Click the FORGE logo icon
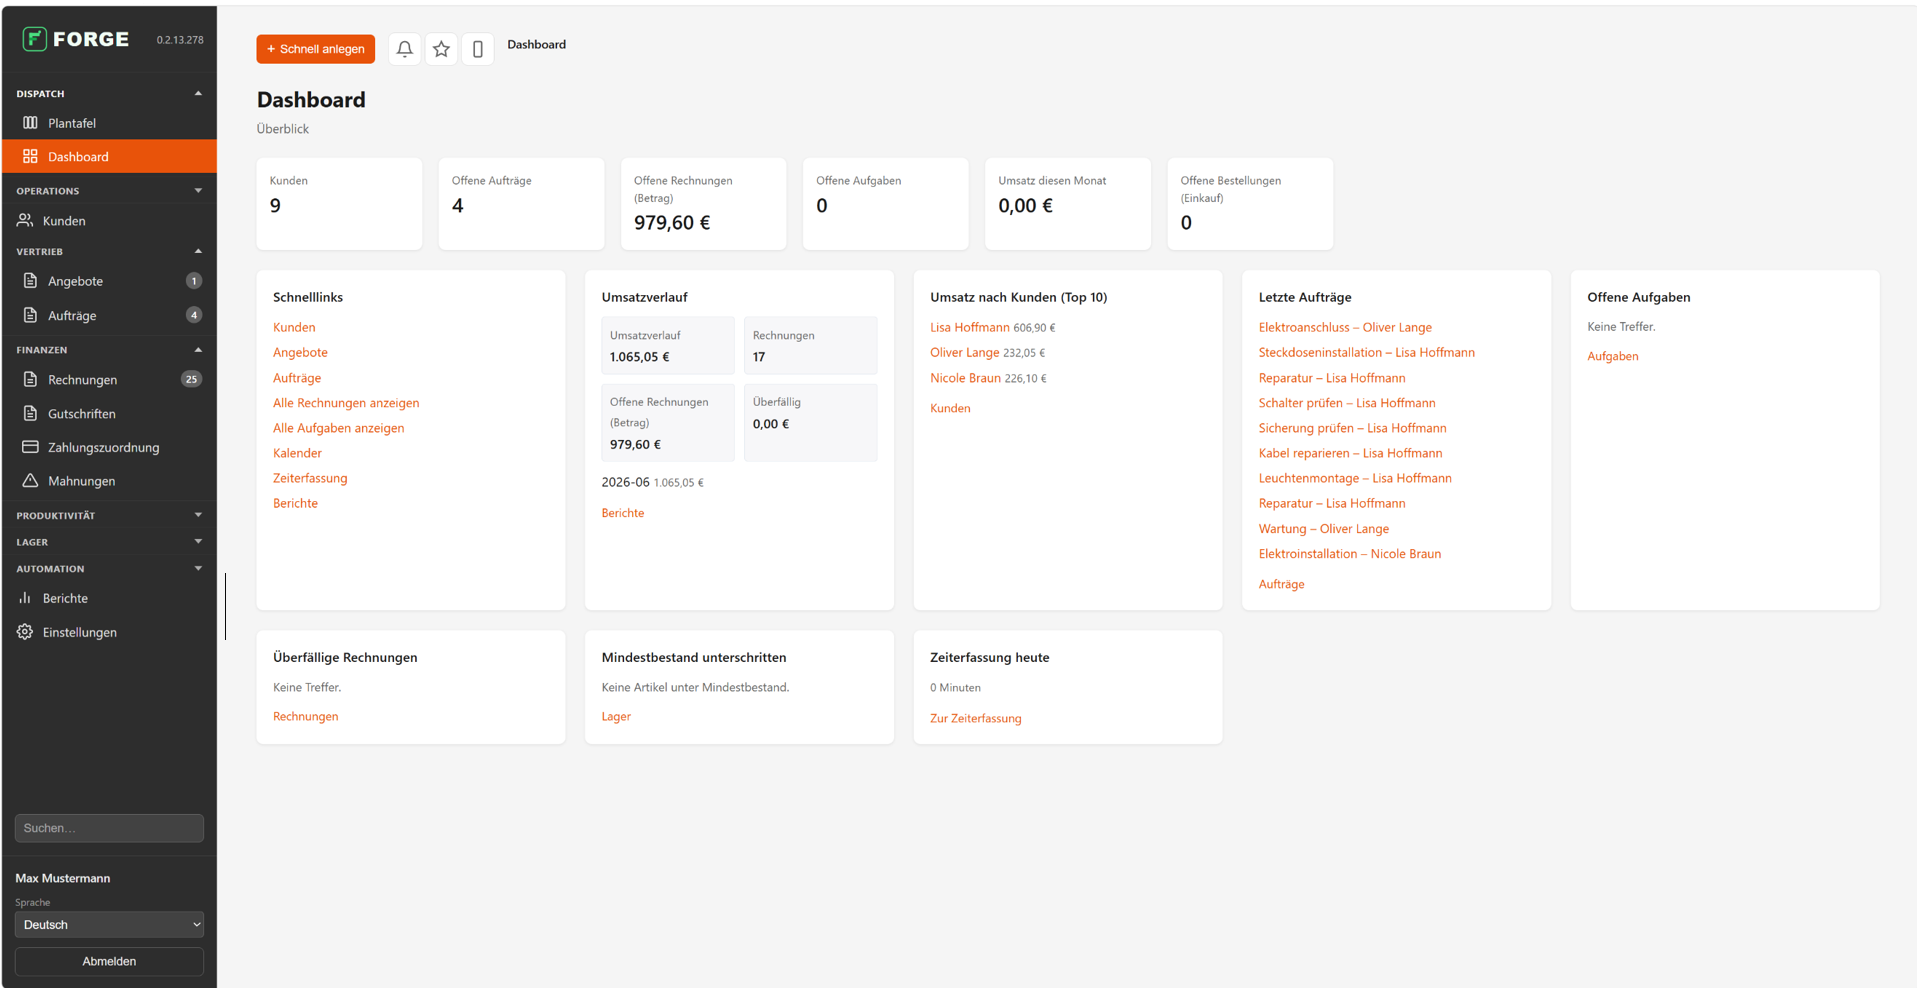This screenshot has height=991, width=1917. (x=34, y=39)
